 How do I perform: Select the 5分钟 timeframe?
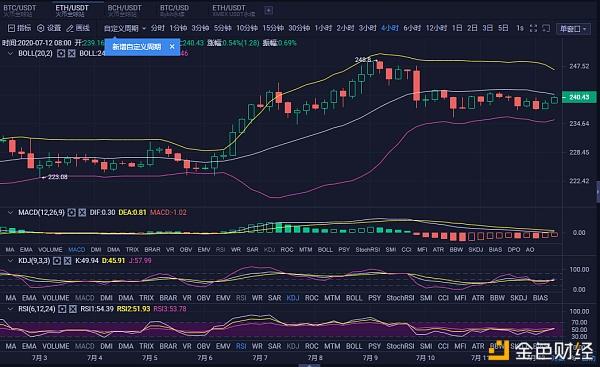point(222,28)
